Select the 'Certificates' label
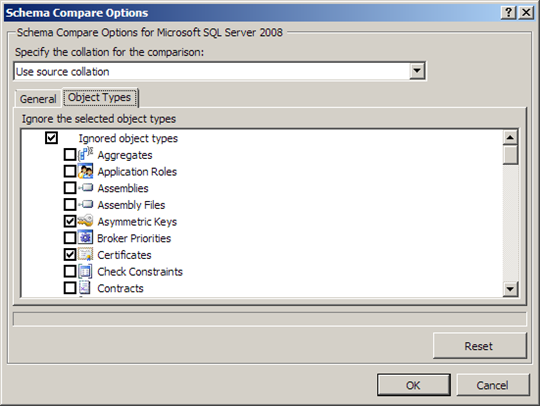 [124, 255]
